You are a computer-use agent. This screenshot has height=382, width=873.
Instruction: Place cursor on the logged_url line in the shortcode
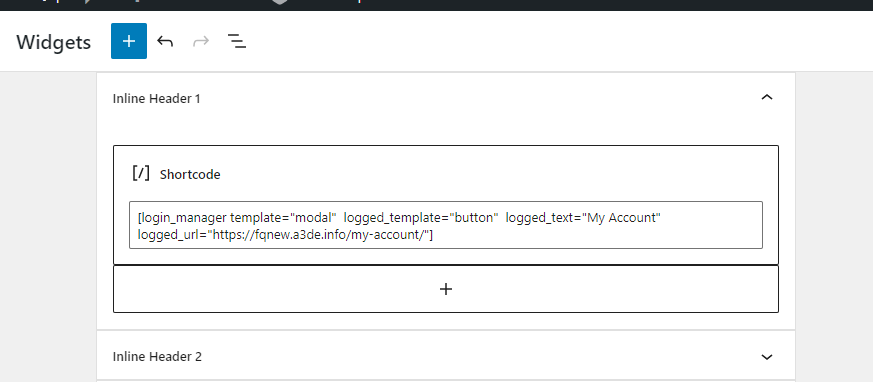[x=285, y=235]
